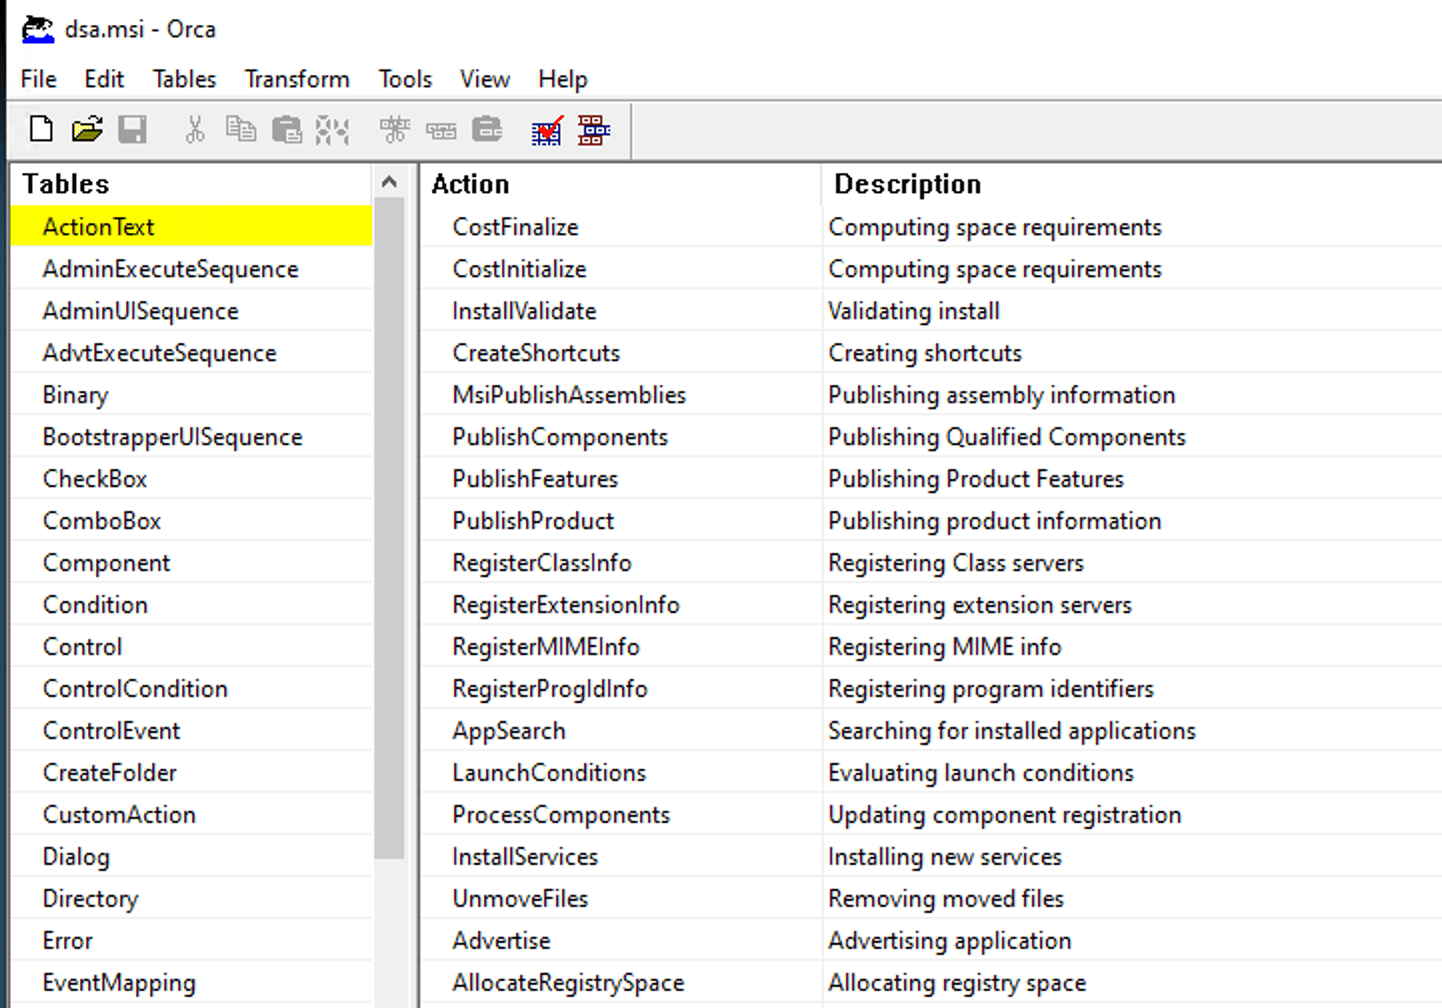Select the ControlEvent table
The image size is (1442, 1008).
click(x=192, y=731)
